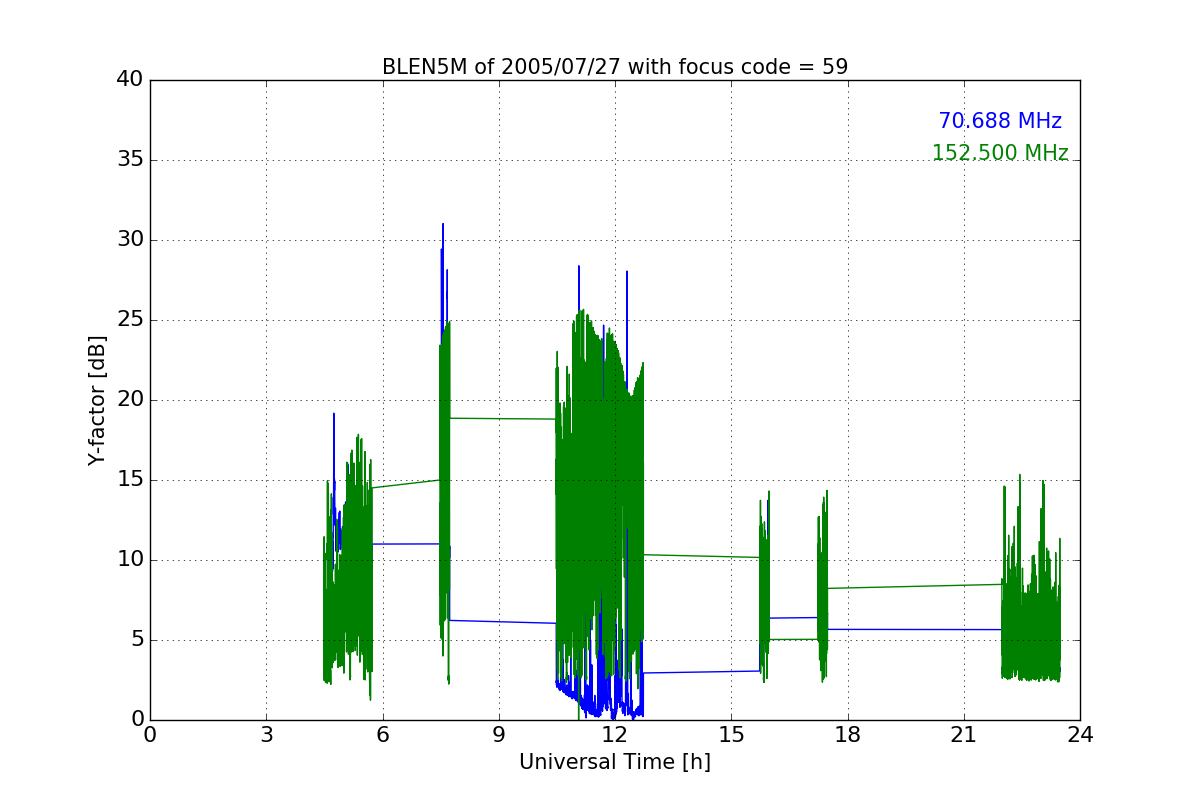Click x-axis tick label 6
This screenshot has width=1200, height=800.
[x=382, y=734]
